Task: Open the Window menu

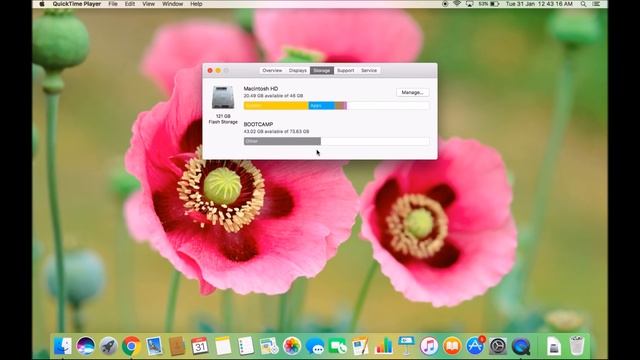Action: (173, 4)
